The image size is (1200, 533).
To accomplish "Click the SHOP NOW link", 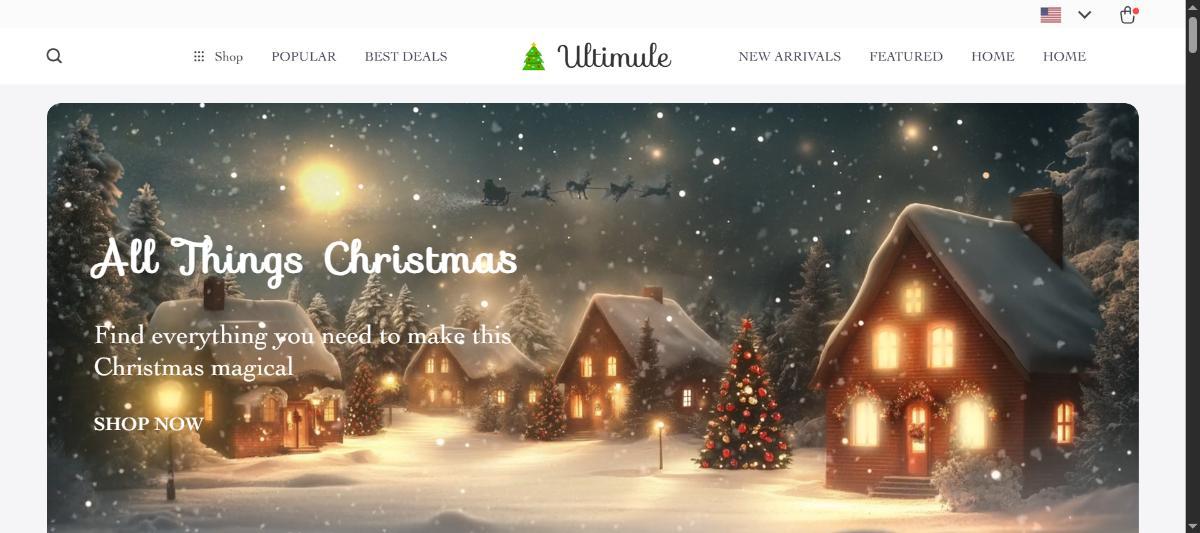I will pyautogui.click(x=148, y=424).
